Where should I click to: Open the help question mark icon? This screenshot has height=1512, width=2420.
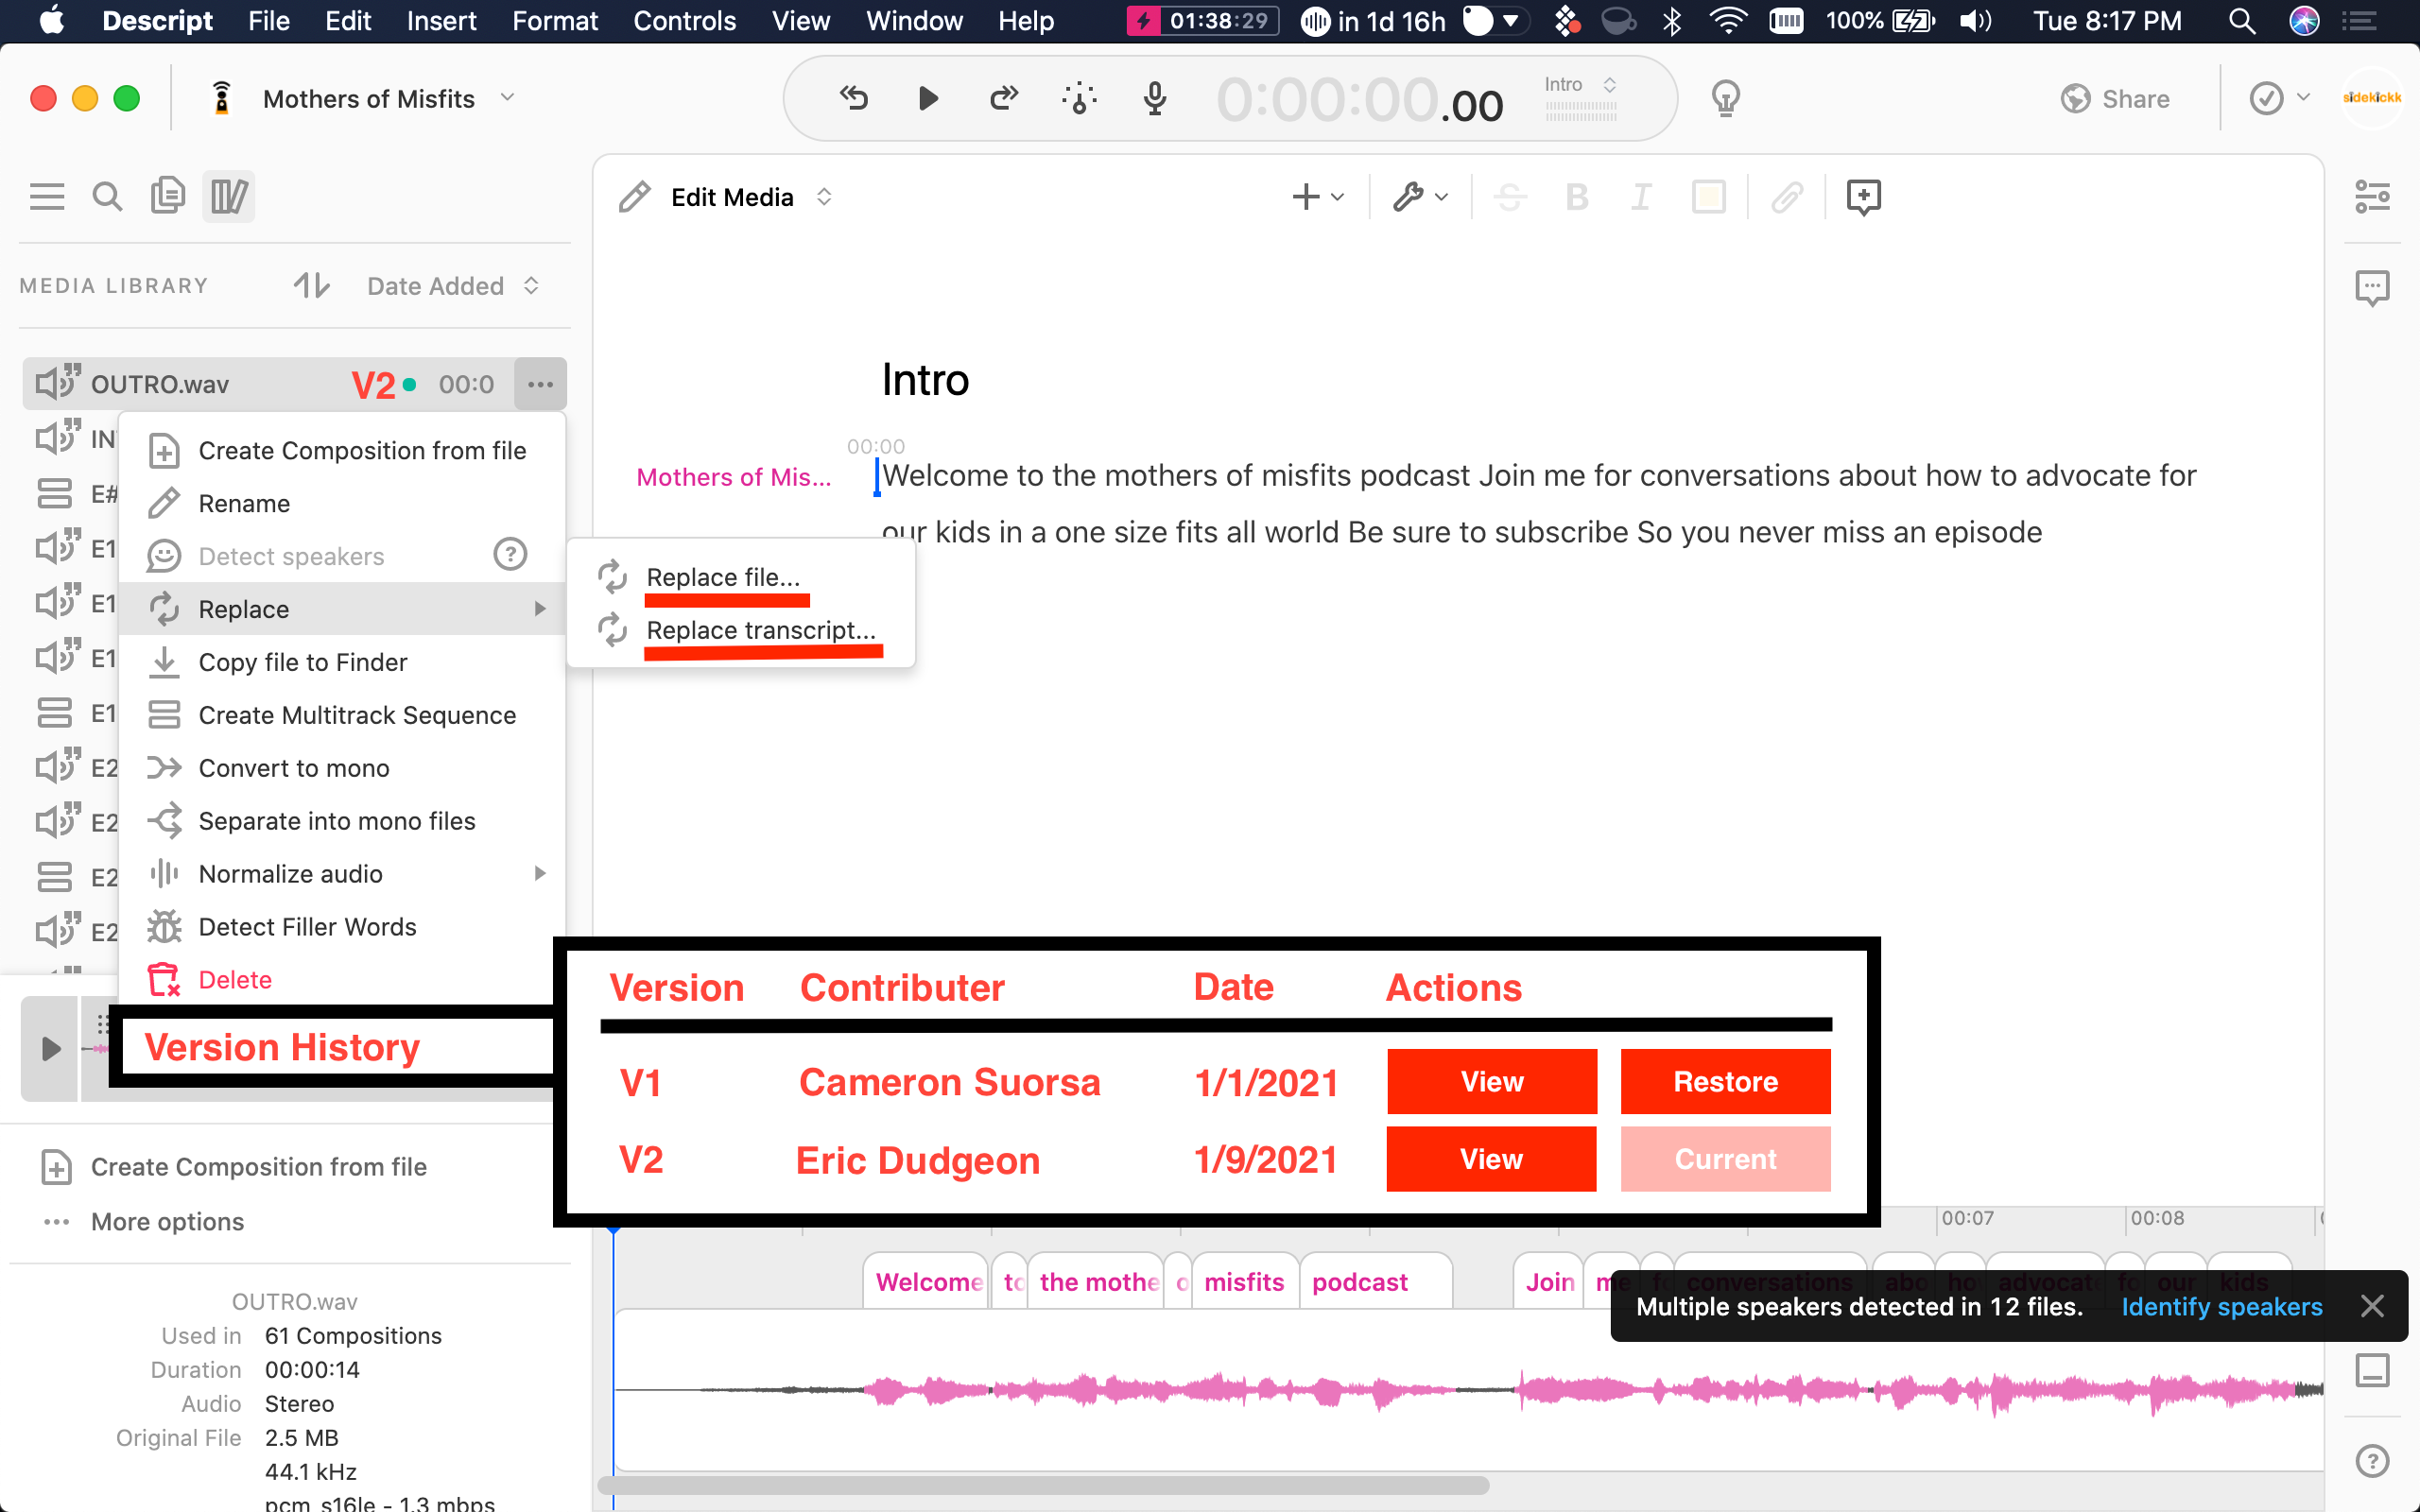coord(2372,1461)
